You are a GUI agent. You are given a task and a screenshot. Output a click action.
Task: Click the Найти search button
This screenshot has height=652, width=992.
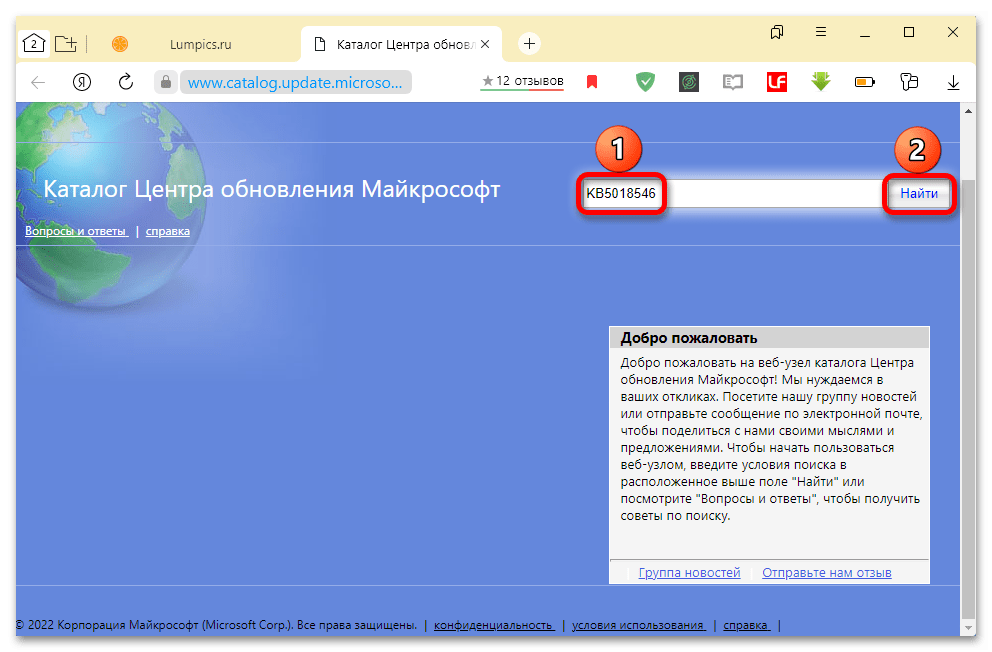point(918,193)
